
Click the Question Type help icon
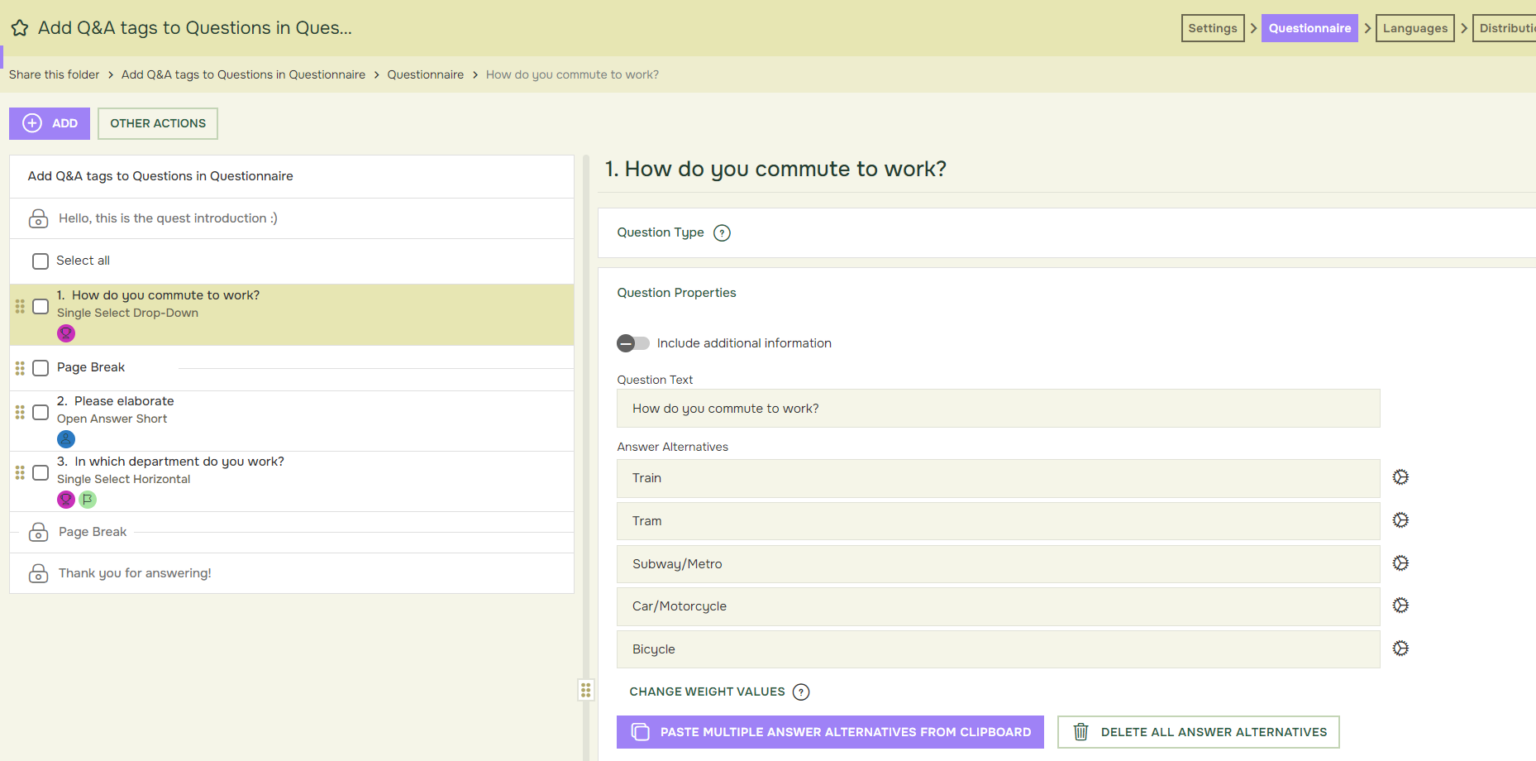[722, 233]
